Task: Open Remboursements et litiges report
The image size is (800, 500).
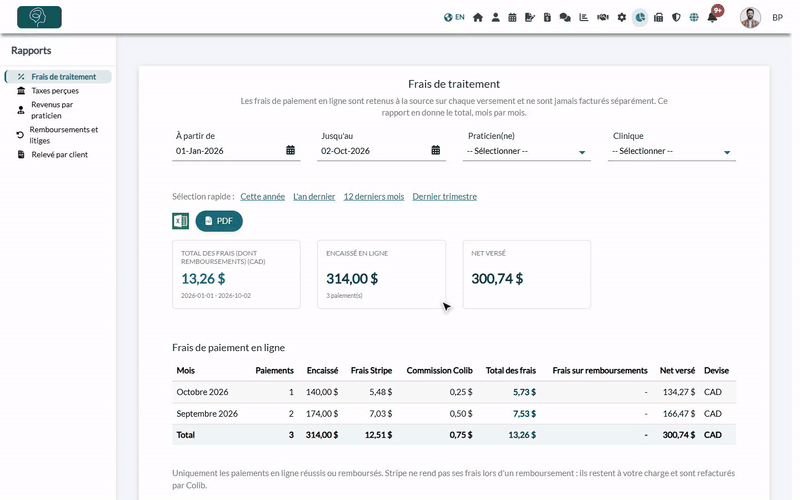Action: (x=63, y=135)
